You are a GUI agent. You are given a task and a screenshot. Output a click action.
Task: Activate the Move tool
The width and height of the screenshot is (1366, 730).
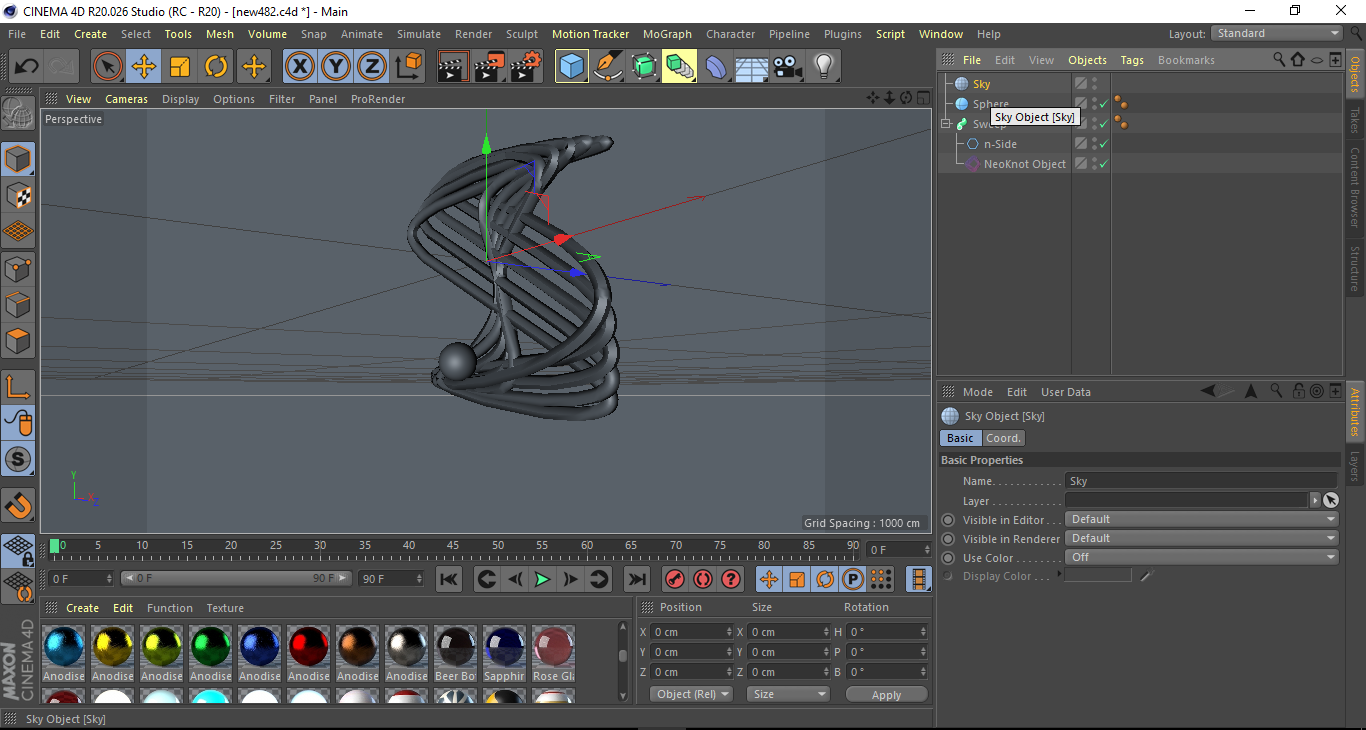click(144, 67)
